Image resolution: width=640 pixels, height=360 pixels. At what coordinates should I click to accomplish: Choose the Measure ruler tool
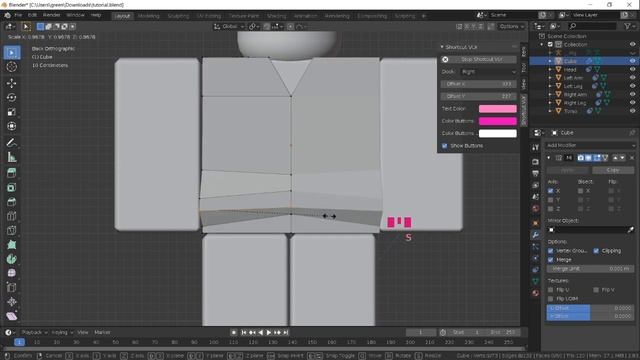point(11,157)
